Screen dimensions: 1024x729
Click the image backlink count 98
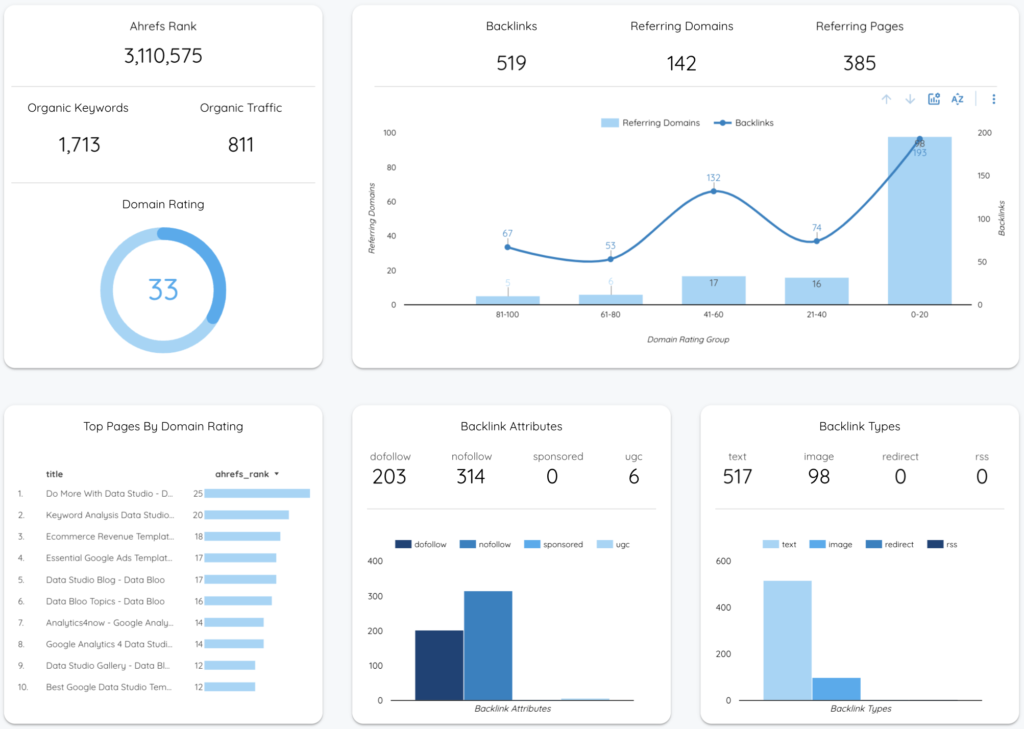point(819,477)
